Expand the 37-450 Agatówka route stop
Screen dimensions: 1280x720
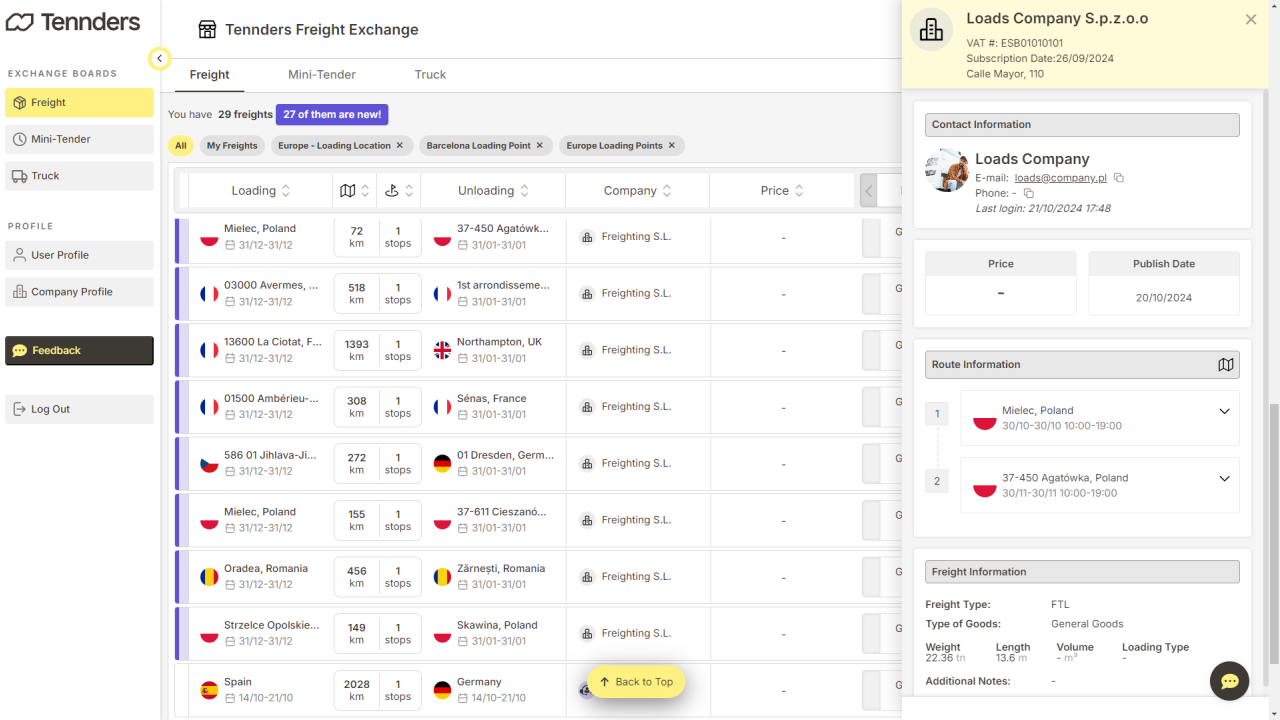click(1224, 479)
